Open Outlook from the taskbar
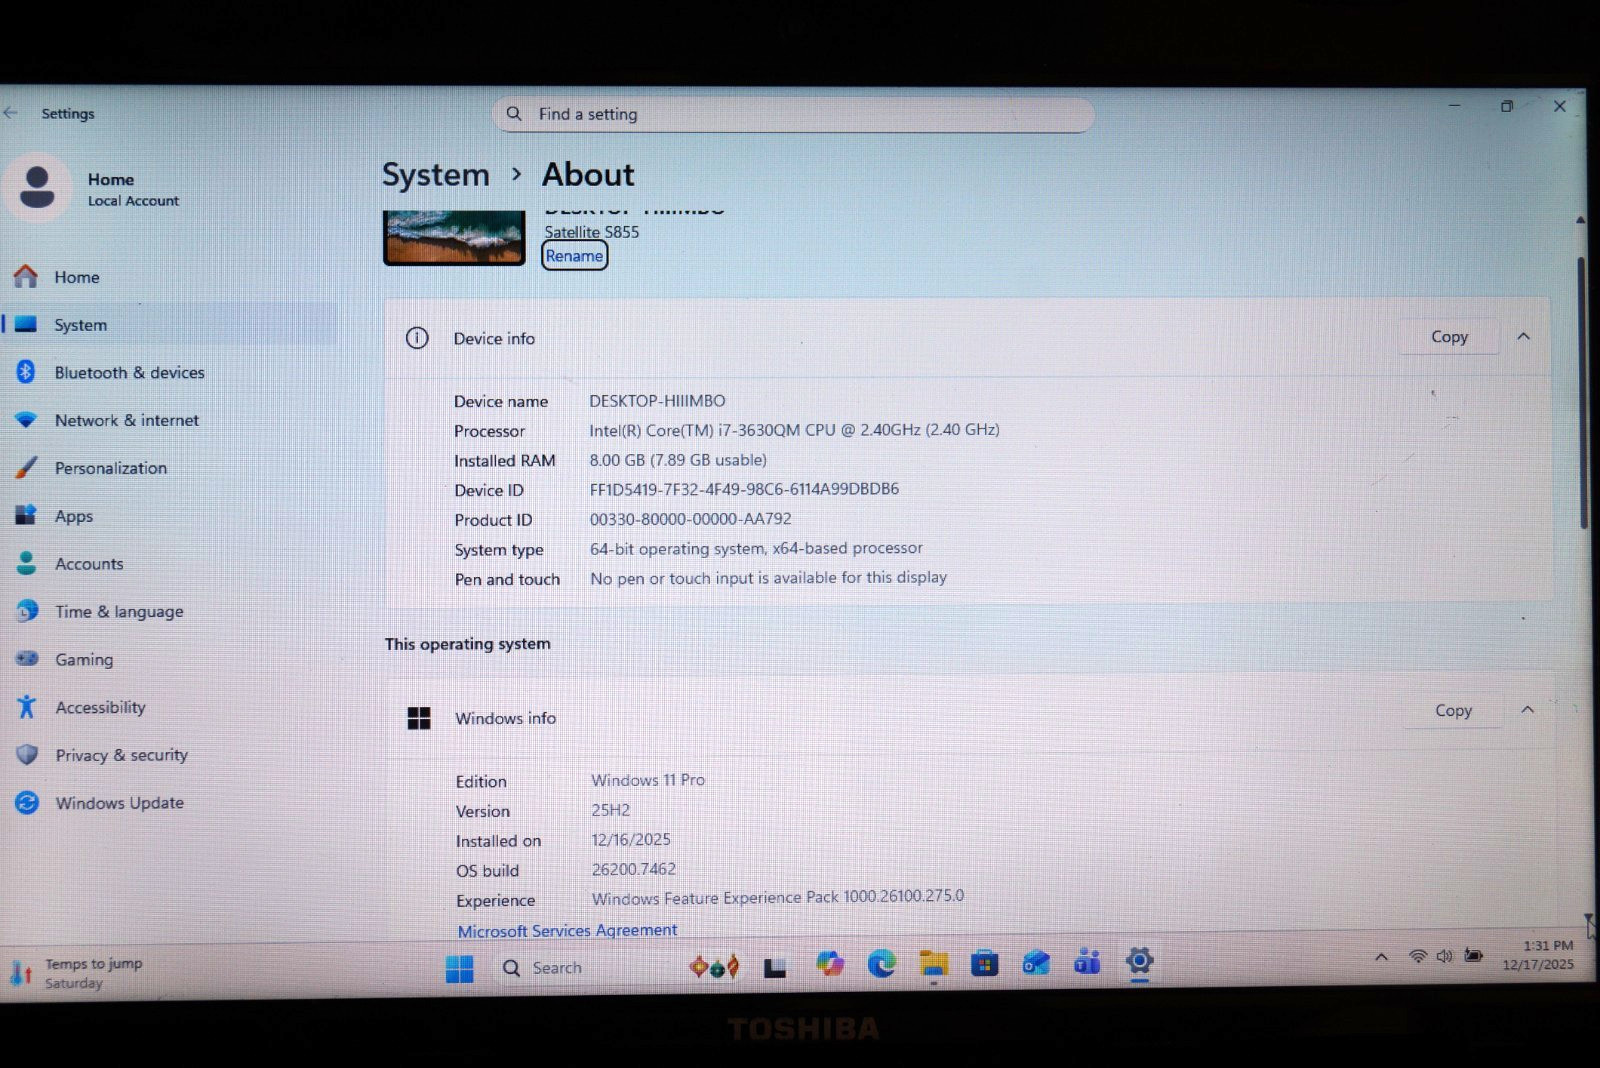 [x=1036, y=963]
